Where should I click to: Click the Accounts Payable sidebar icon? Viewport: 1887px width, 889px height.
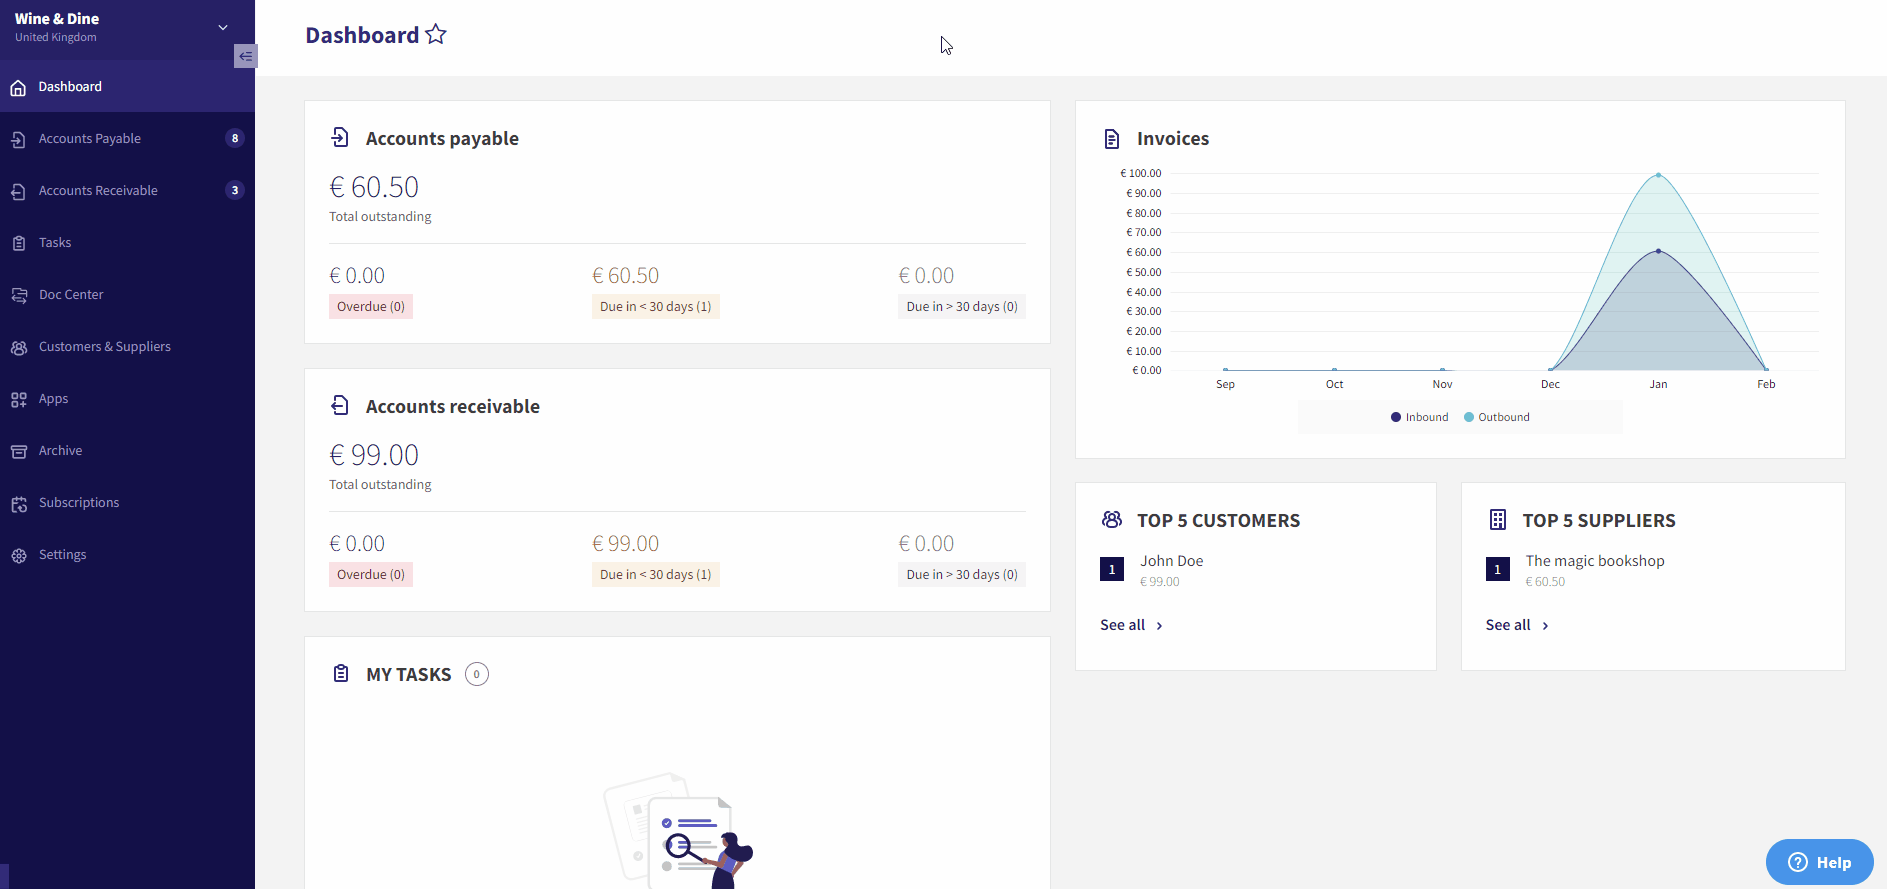(18, 139)
